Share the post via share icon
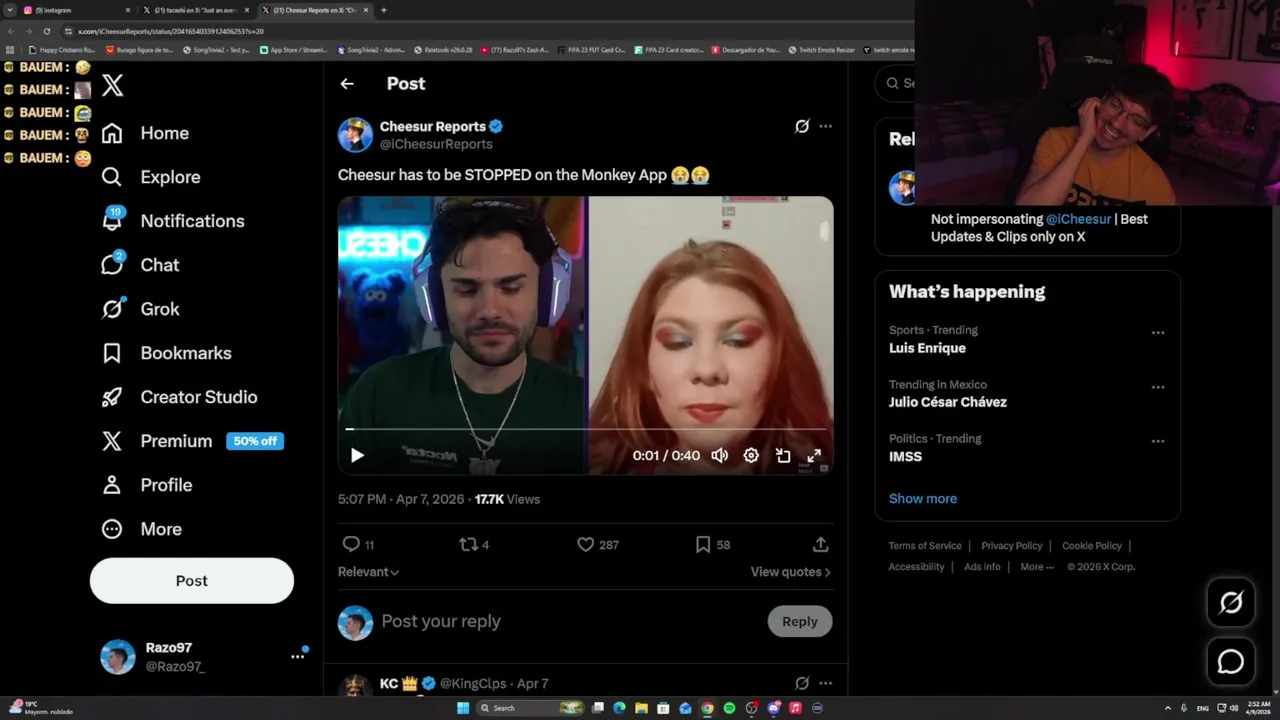 [x=820, y=545]
